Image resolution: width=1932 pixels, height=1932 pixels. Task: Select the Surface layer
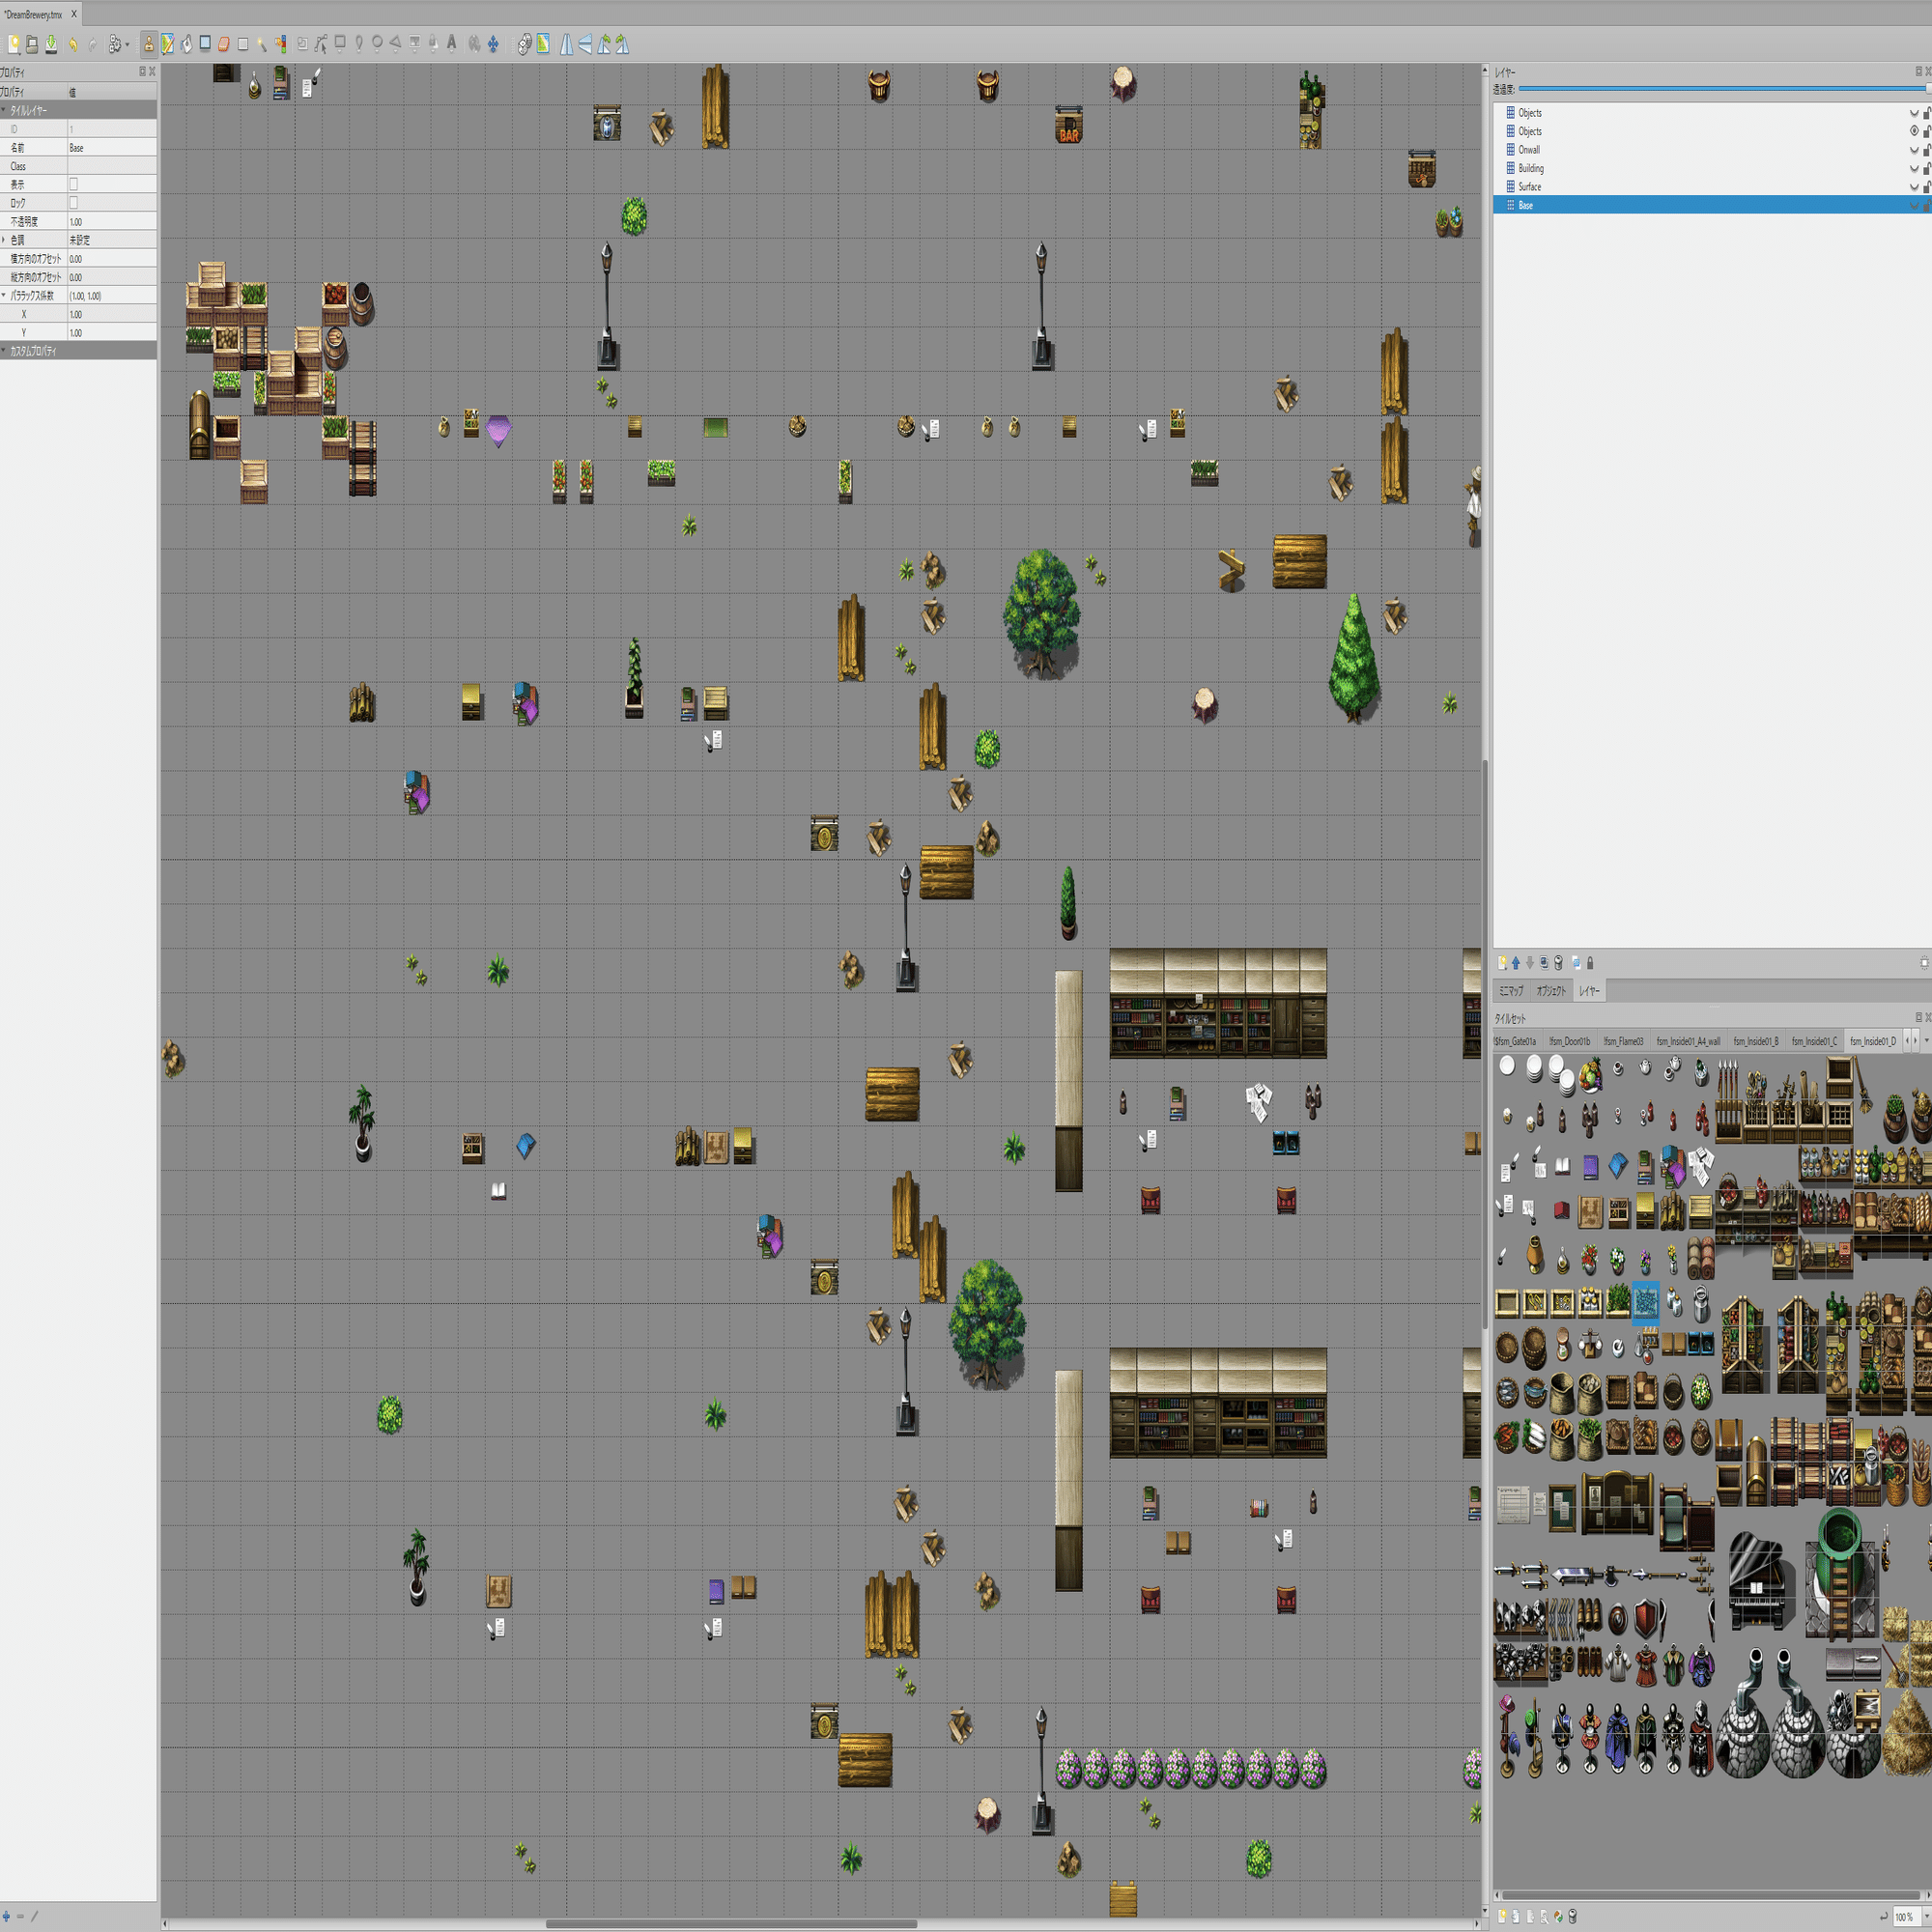(1529, 187)
